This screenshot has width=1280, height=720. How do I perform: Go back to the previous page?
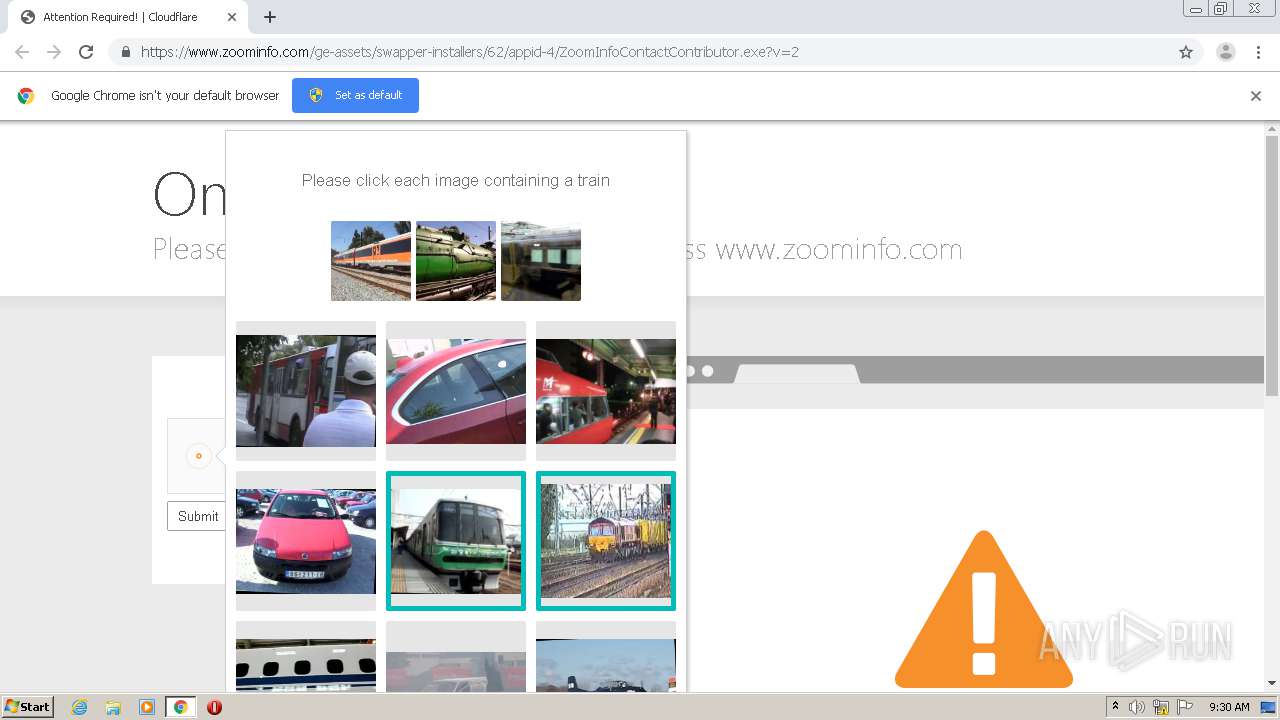click(x=22, y=52)
